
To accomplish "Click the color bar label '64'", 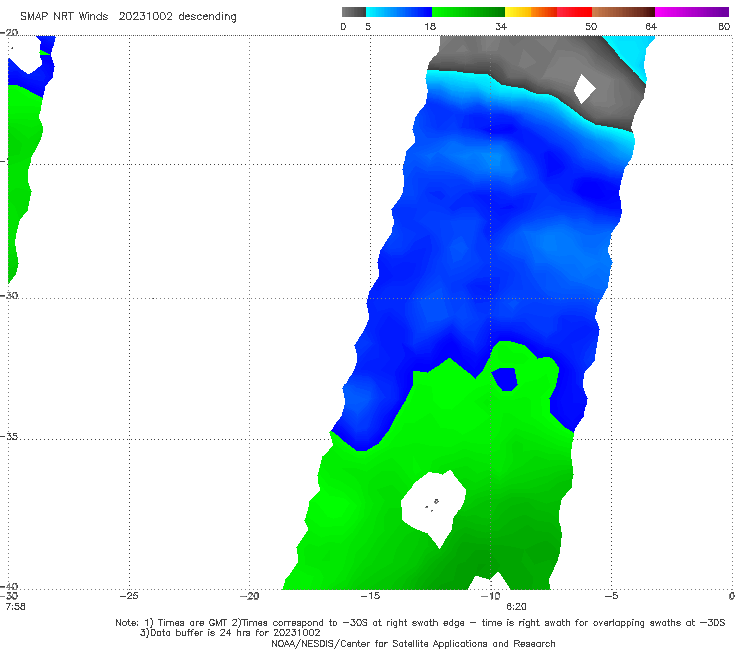I will (651, 27).
